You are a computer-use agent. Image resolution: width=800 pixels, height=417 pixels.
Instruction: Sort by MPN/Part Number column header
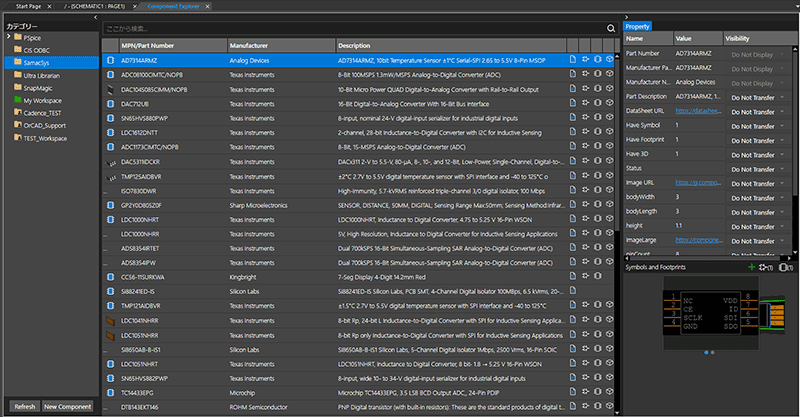[173, 45]
